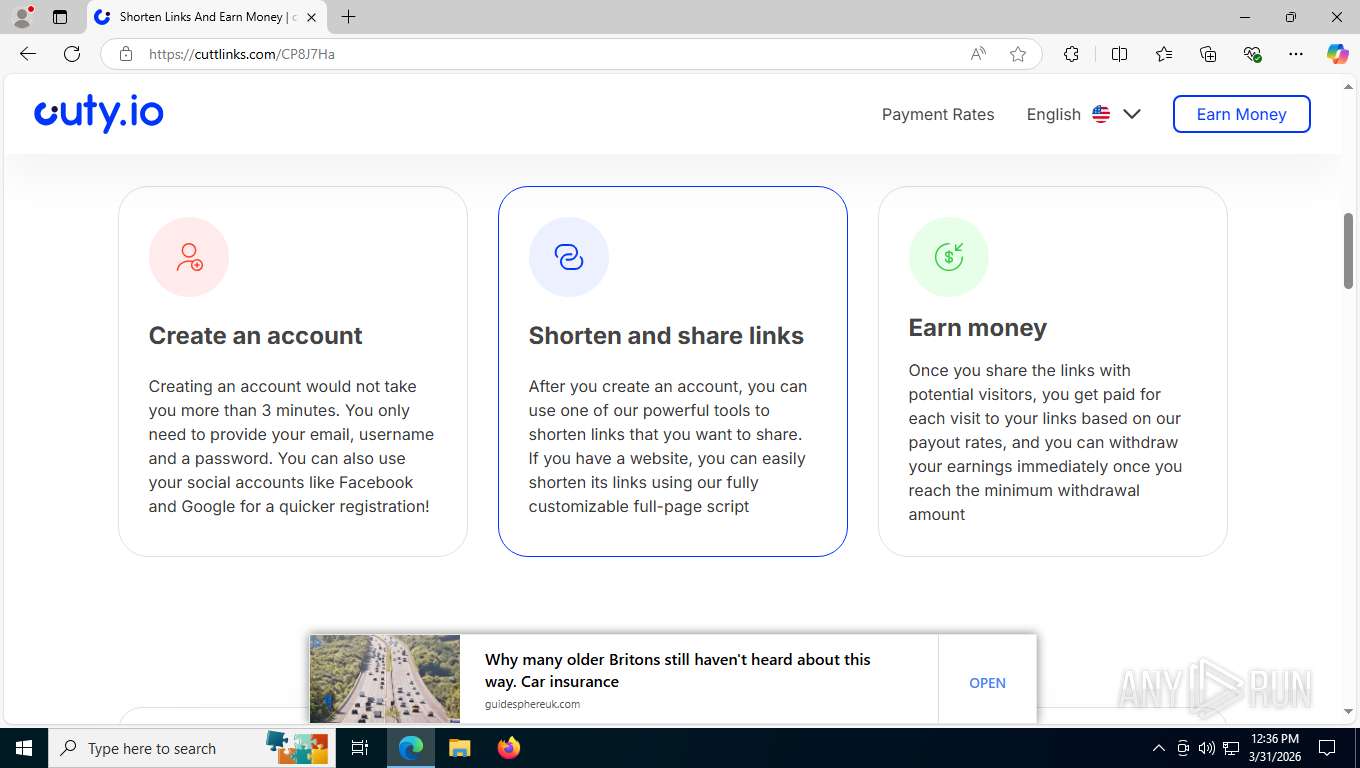1360x768 pixels.
Task: Open the taskbar clock and calendar
Action: tap(1275, 748)
